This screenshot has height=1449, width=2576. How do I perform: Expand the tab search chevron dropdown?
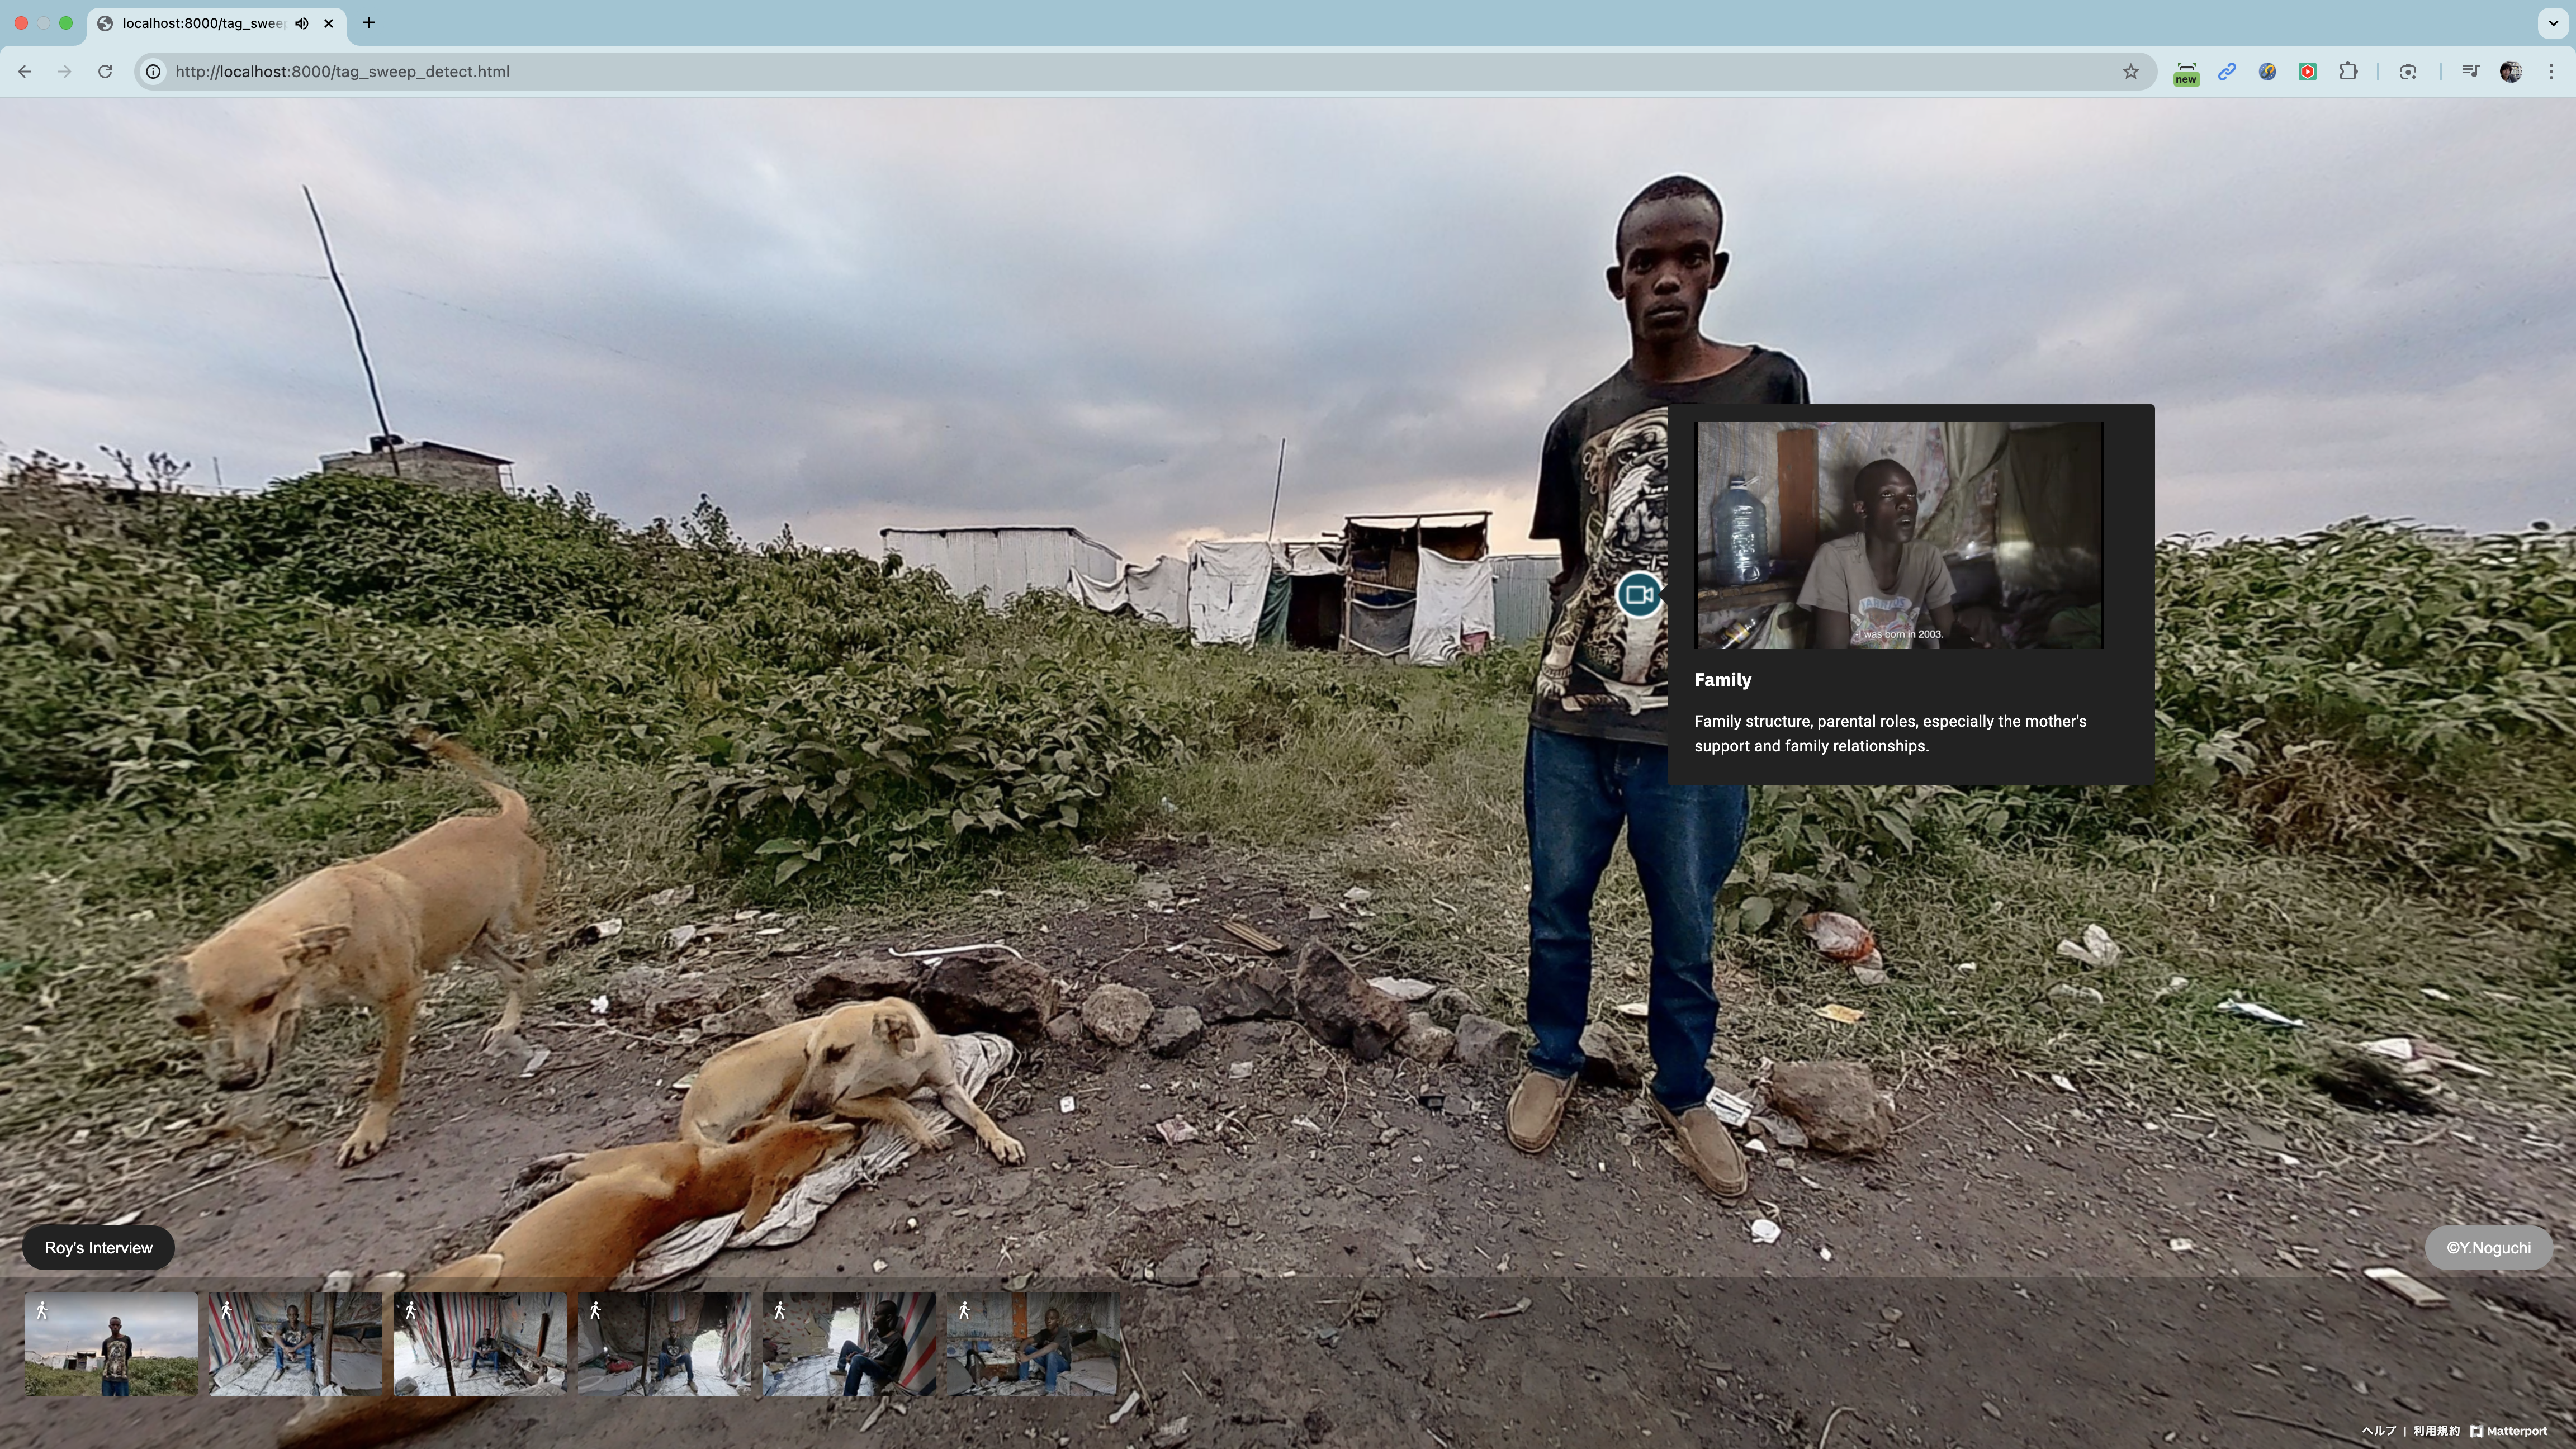tap(2553, 22)
